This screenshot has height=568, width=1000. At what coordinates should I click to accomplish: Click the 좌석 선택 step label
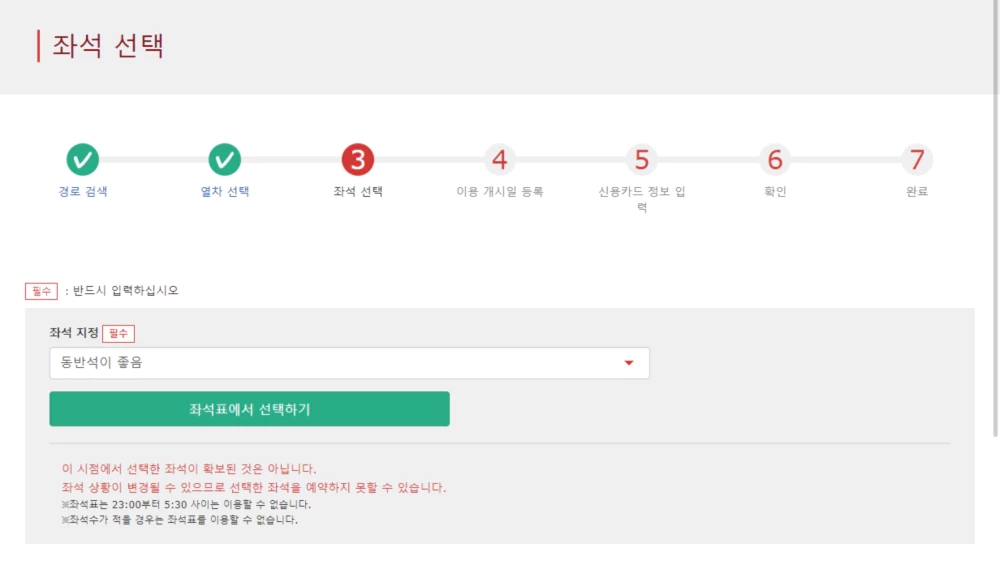(358, 191)
